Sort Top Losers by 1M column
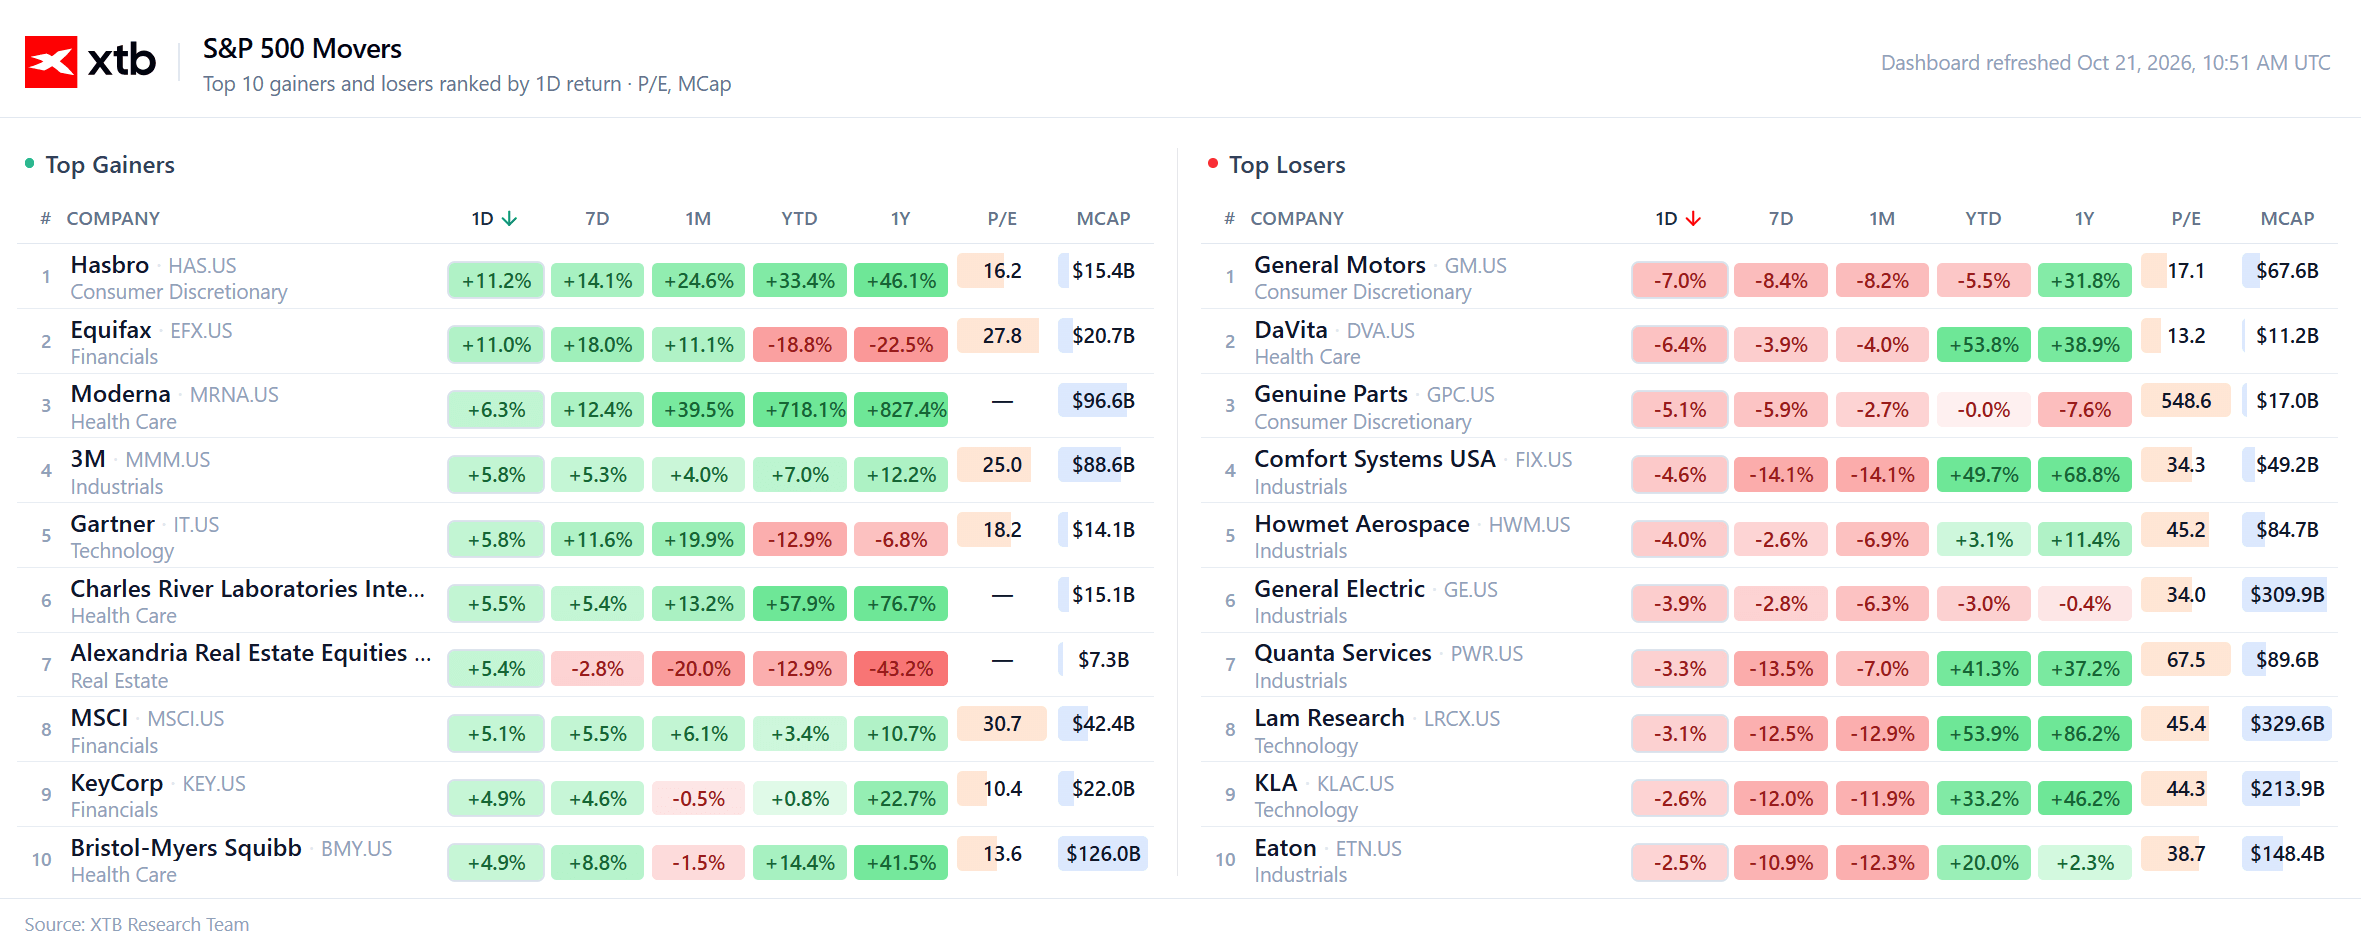This screenshot has height=937, width=2369. pyautogui.click(x=1882, y=218)
